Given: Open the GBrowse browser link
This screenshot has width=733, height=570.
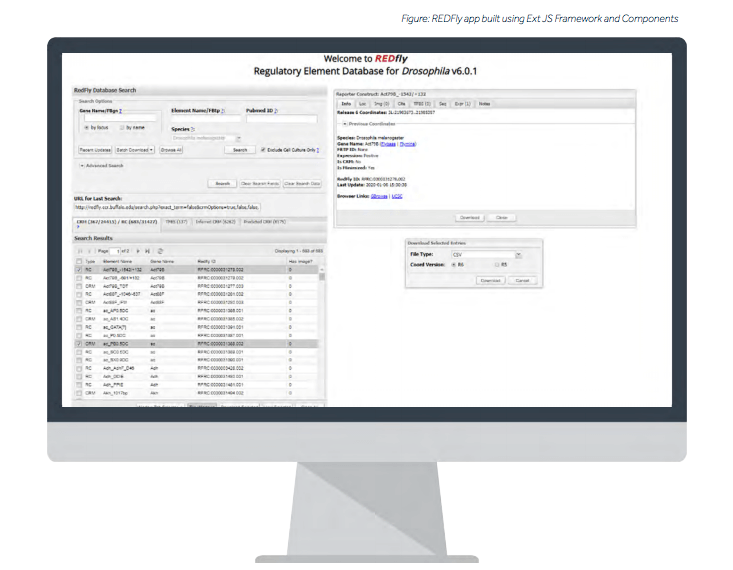Looking at the screenshot, I should 379,196.
